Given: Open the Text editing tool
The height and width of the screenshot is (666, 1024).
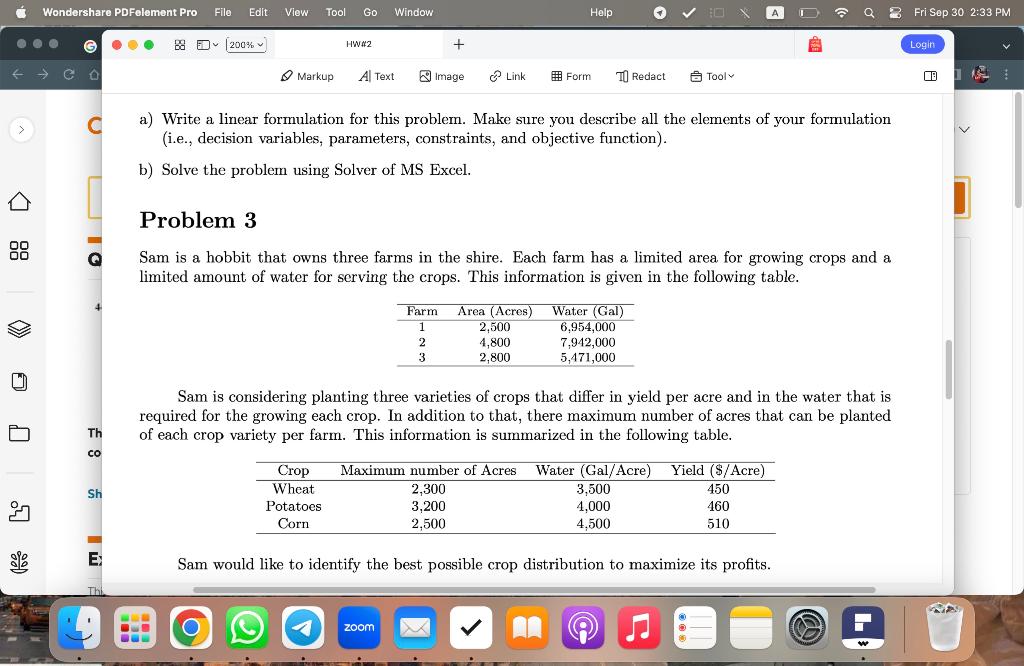Looking at the screenshot, I should [x=377, y=76].
